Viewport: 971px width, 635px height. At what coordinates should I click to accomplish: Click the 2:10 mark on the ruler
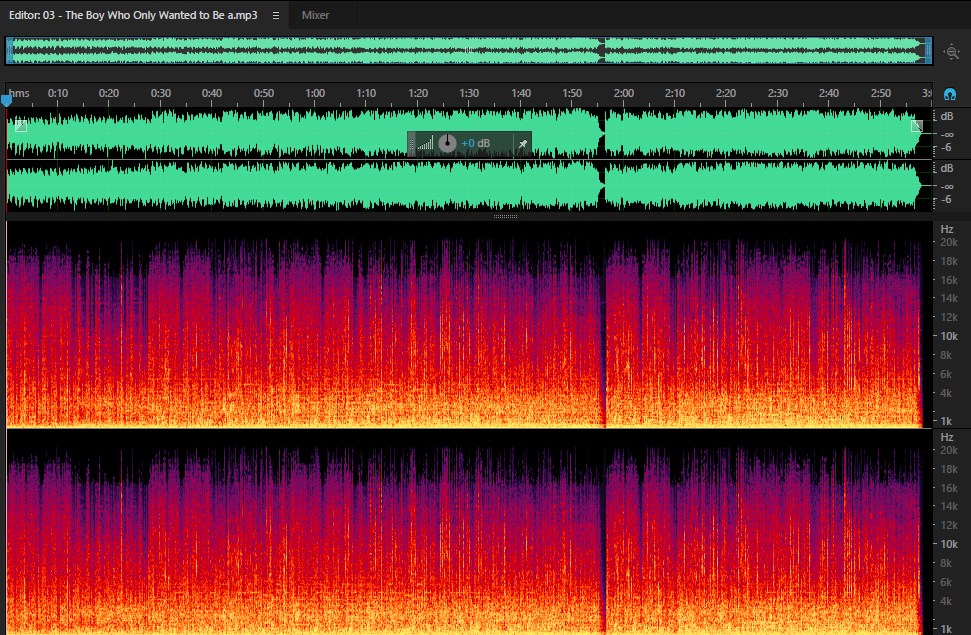click(674, 93)
